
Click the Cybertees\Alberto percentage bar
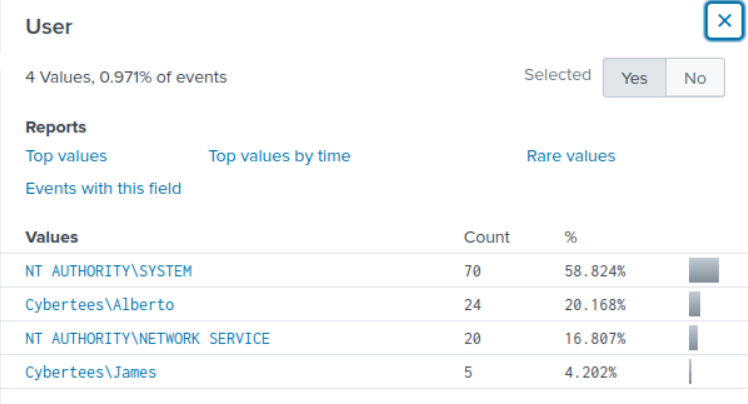pos(695,304)
